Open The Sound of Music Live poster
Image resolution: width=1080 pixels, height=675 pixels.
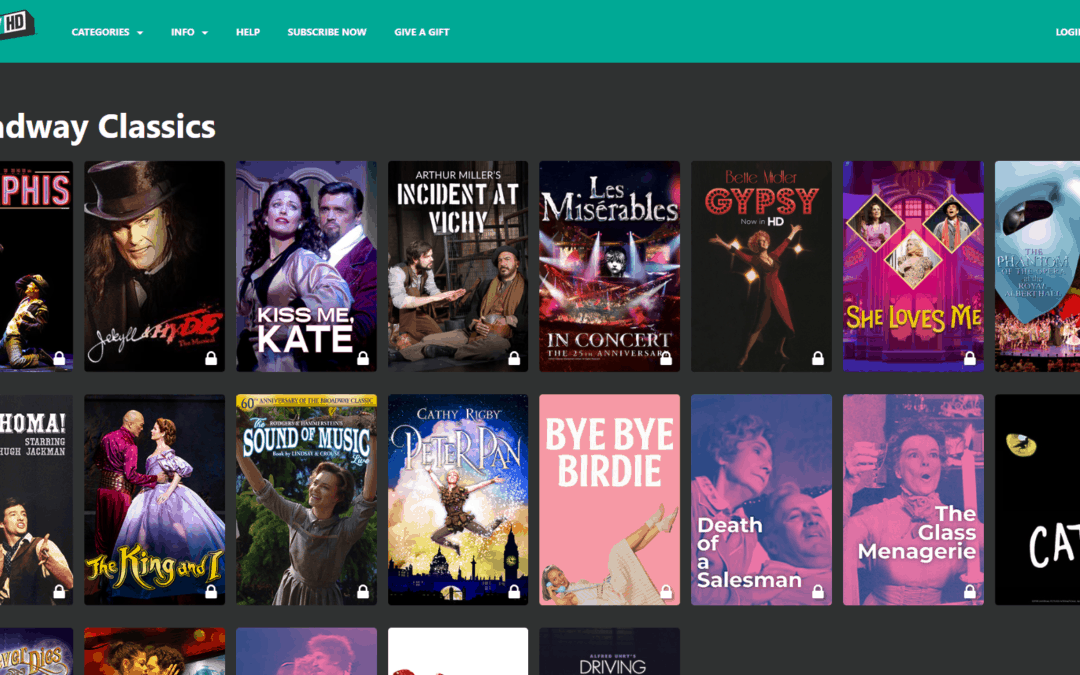click(307, 500)
